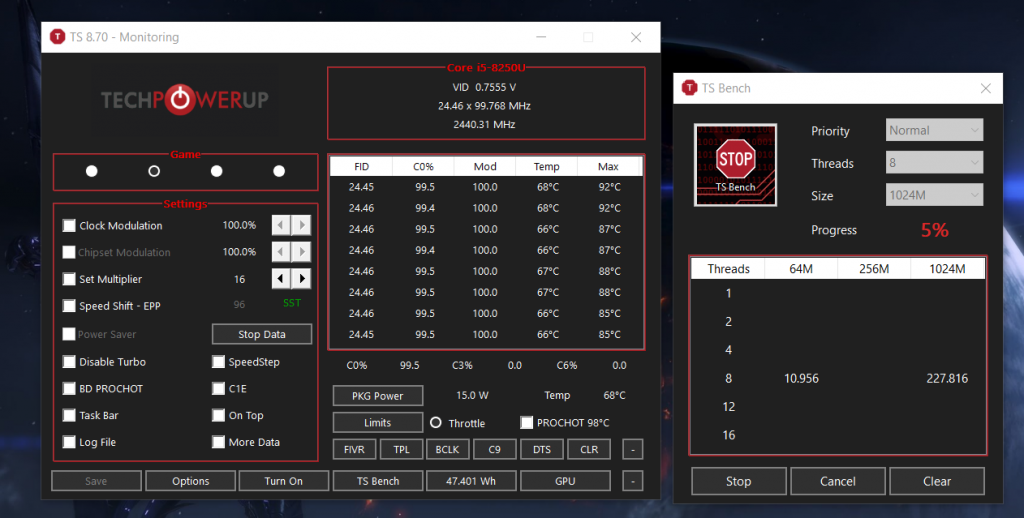Click the PKG Power button
1024x518 pixels.
(377, 395)
